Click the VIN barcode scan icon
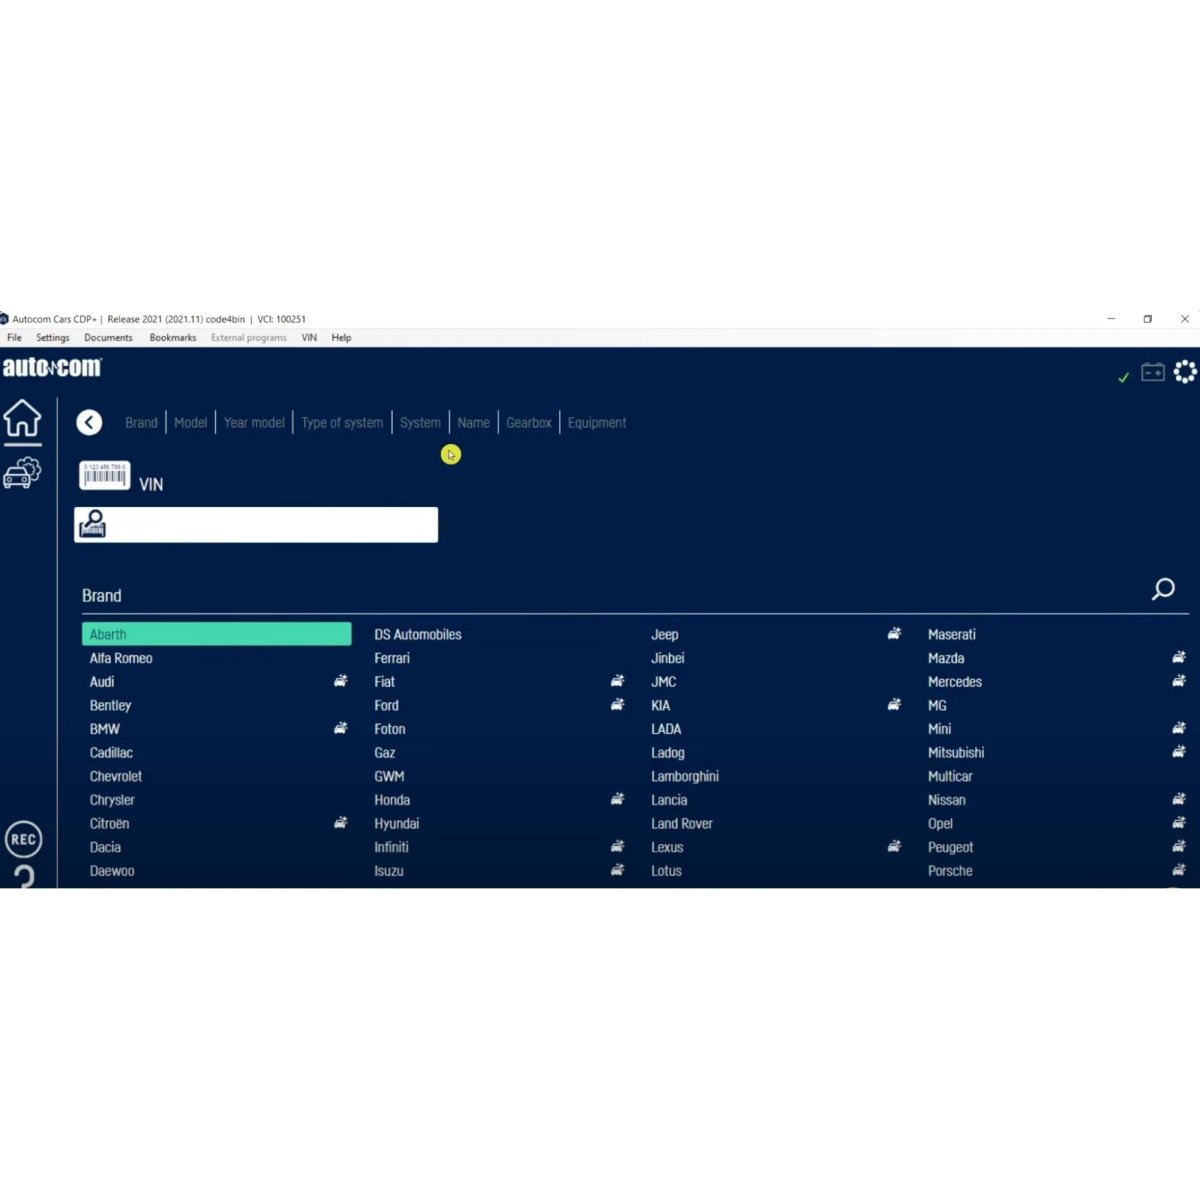Image resolution: width=1200 pixels, height=1200 pixels. [x=105, y=475]
